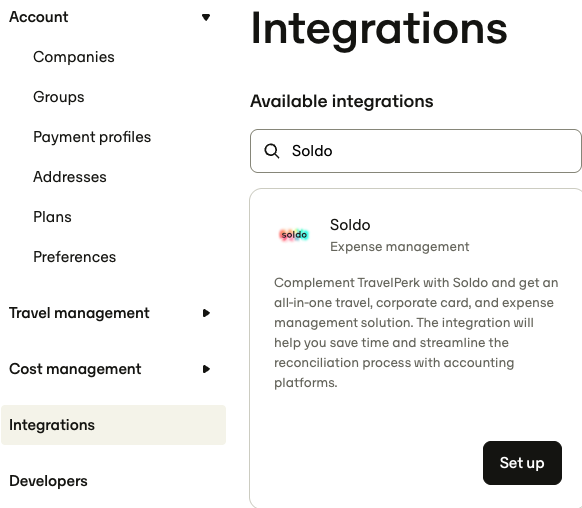Click the Soldo integration title

(x=350, y=225)
